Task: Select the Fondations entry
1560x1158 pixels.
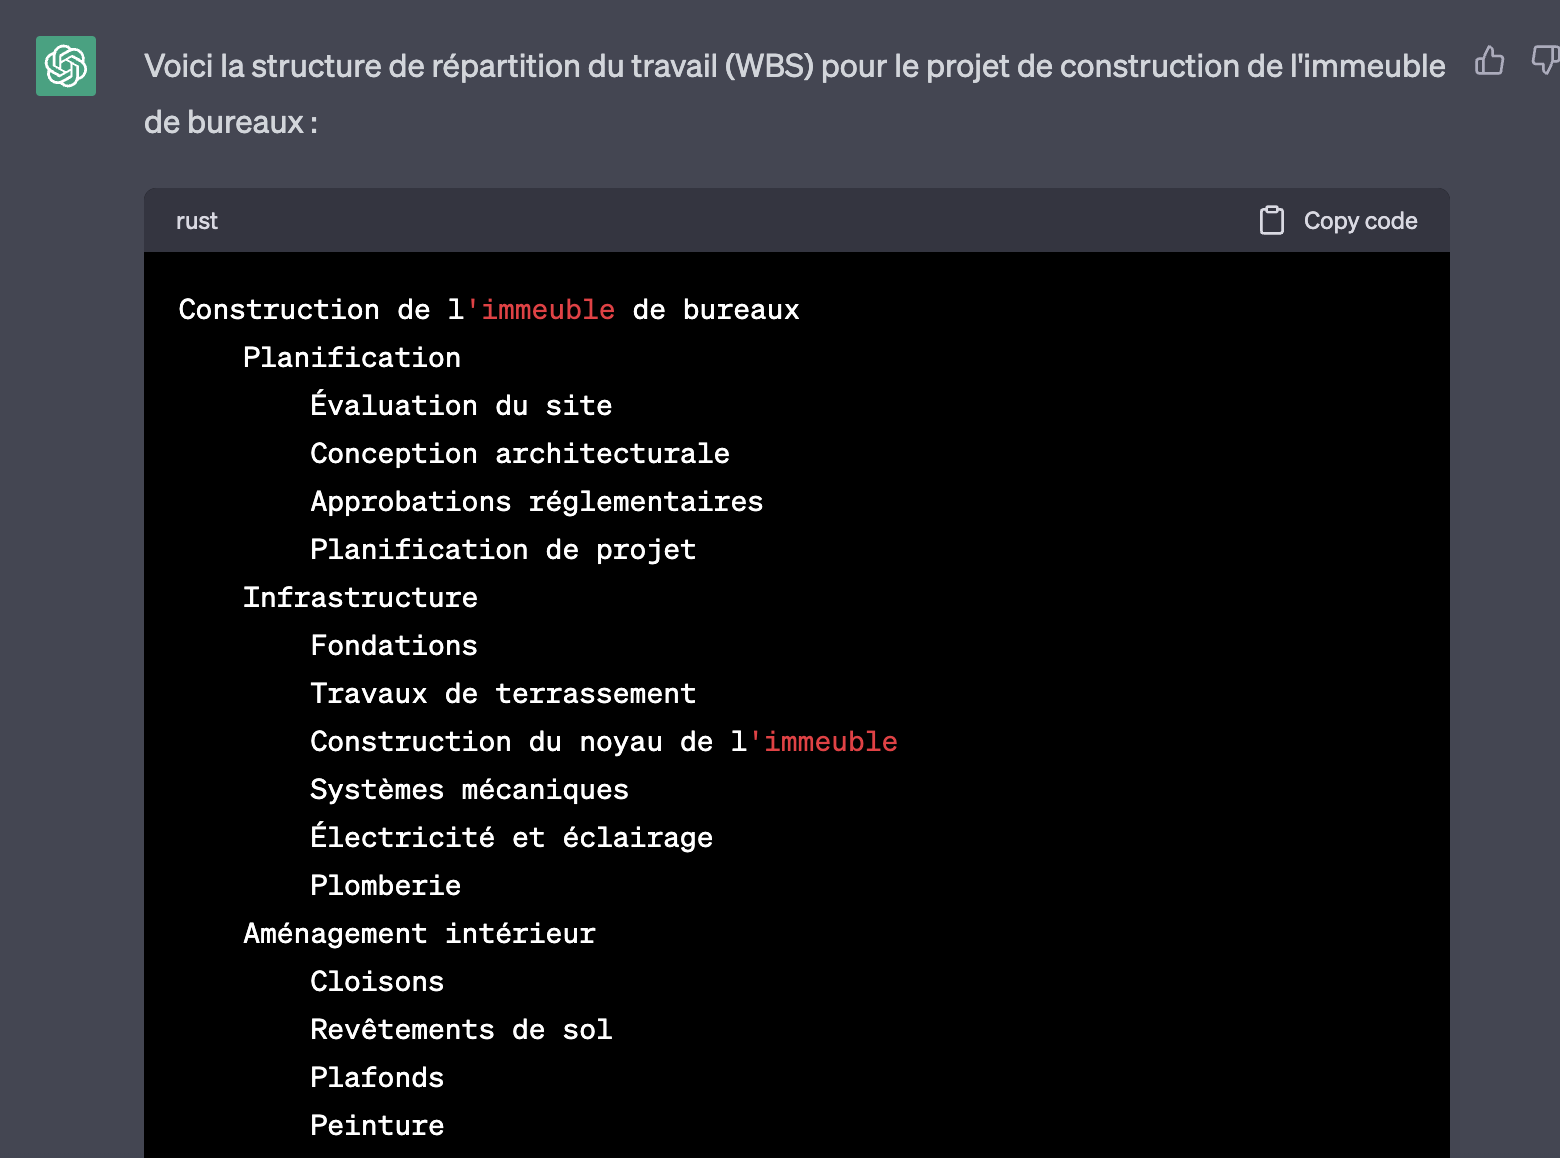Action: [x=393, y=645]
